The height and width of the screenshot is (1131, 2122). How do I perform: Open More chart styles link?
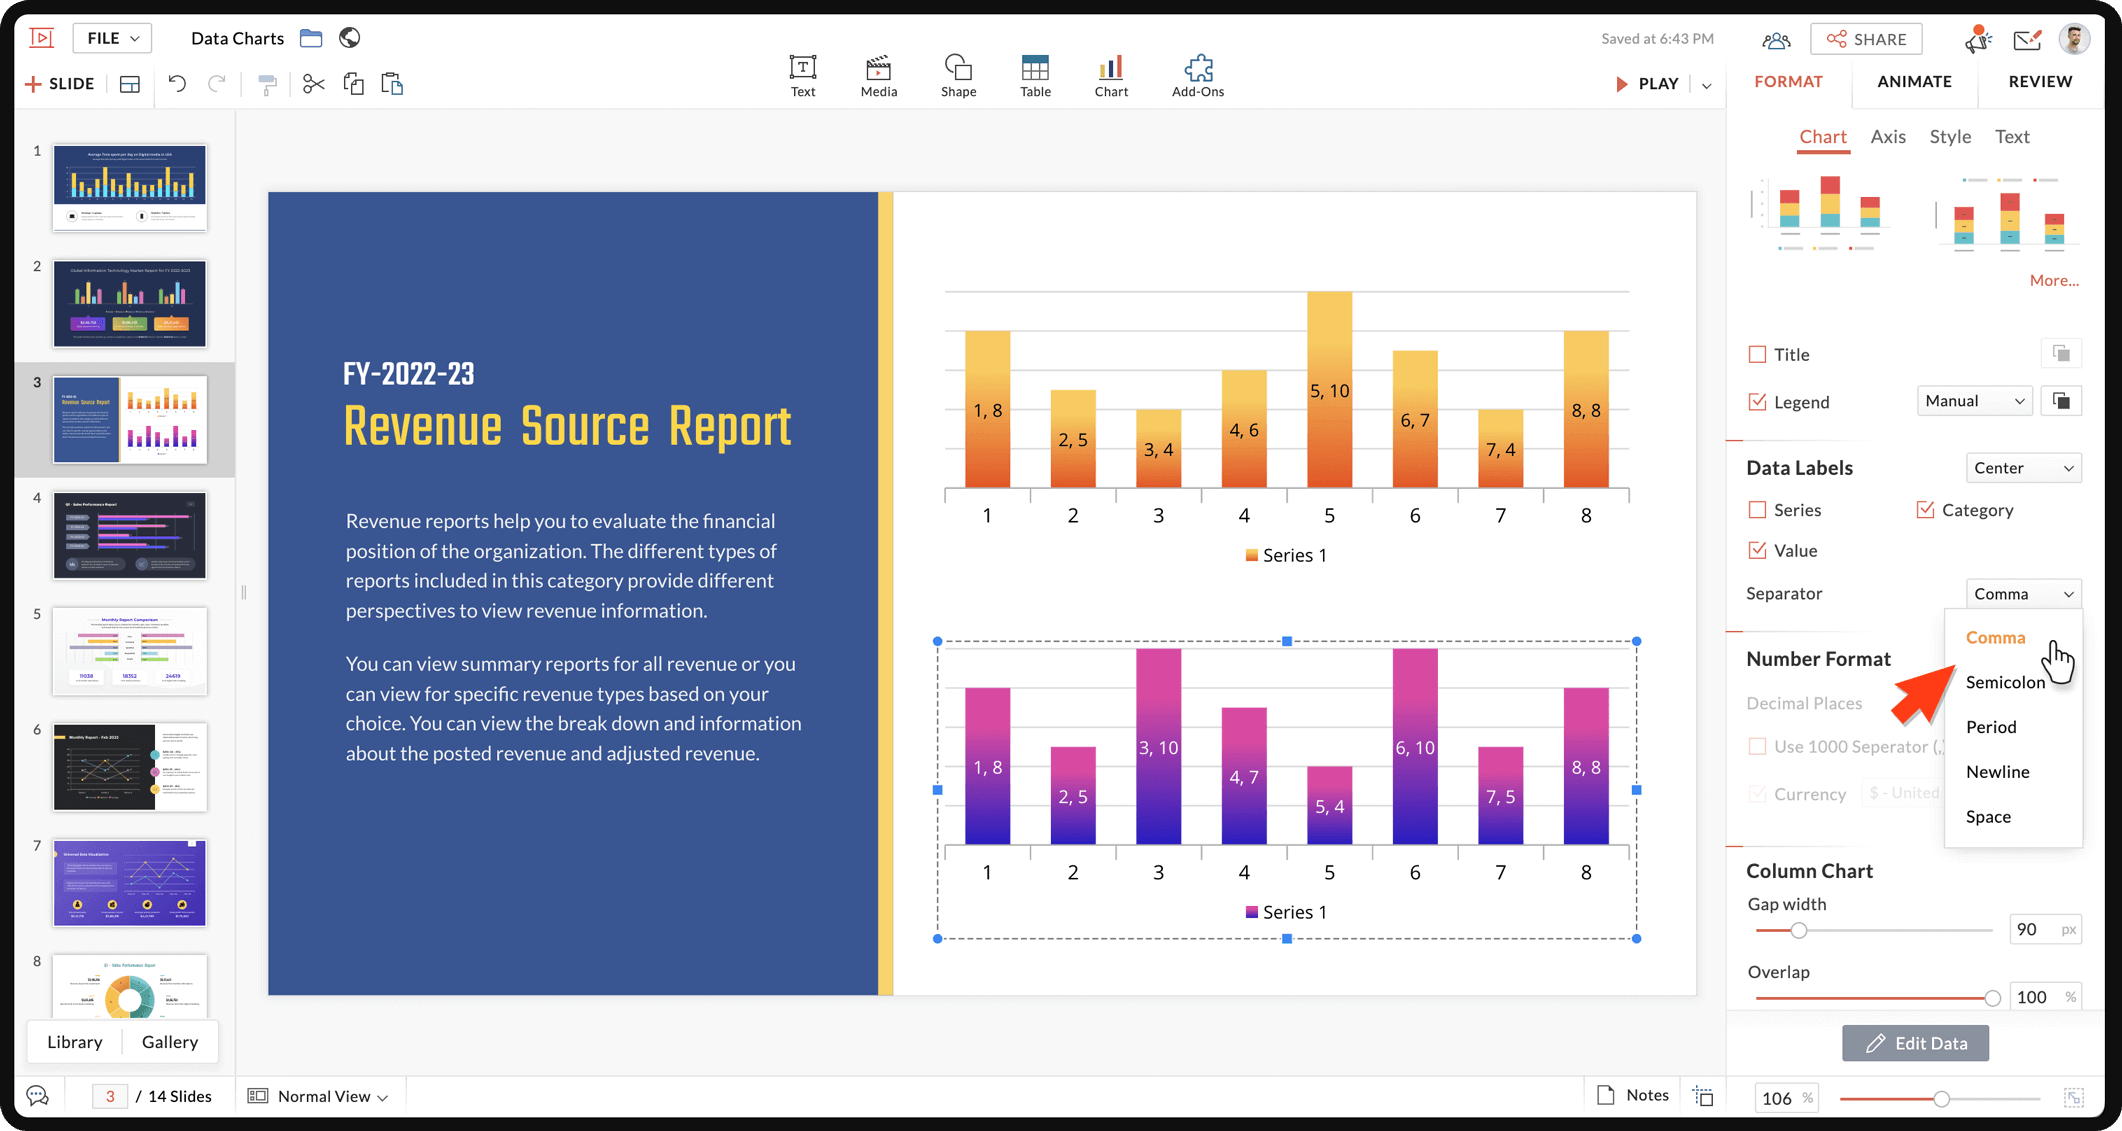pos(2053,280)
